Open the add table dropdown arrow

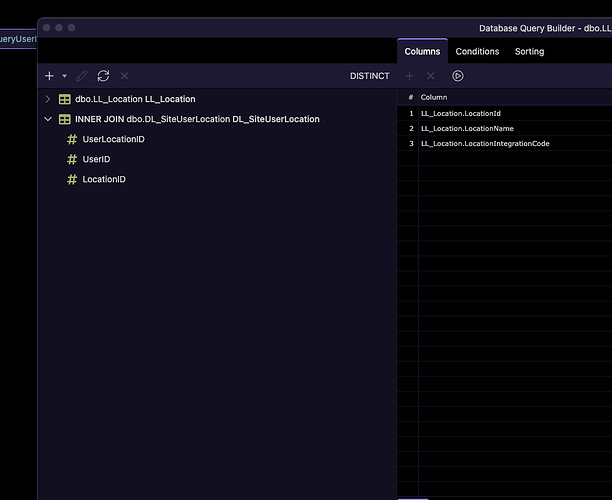[64, 76]
